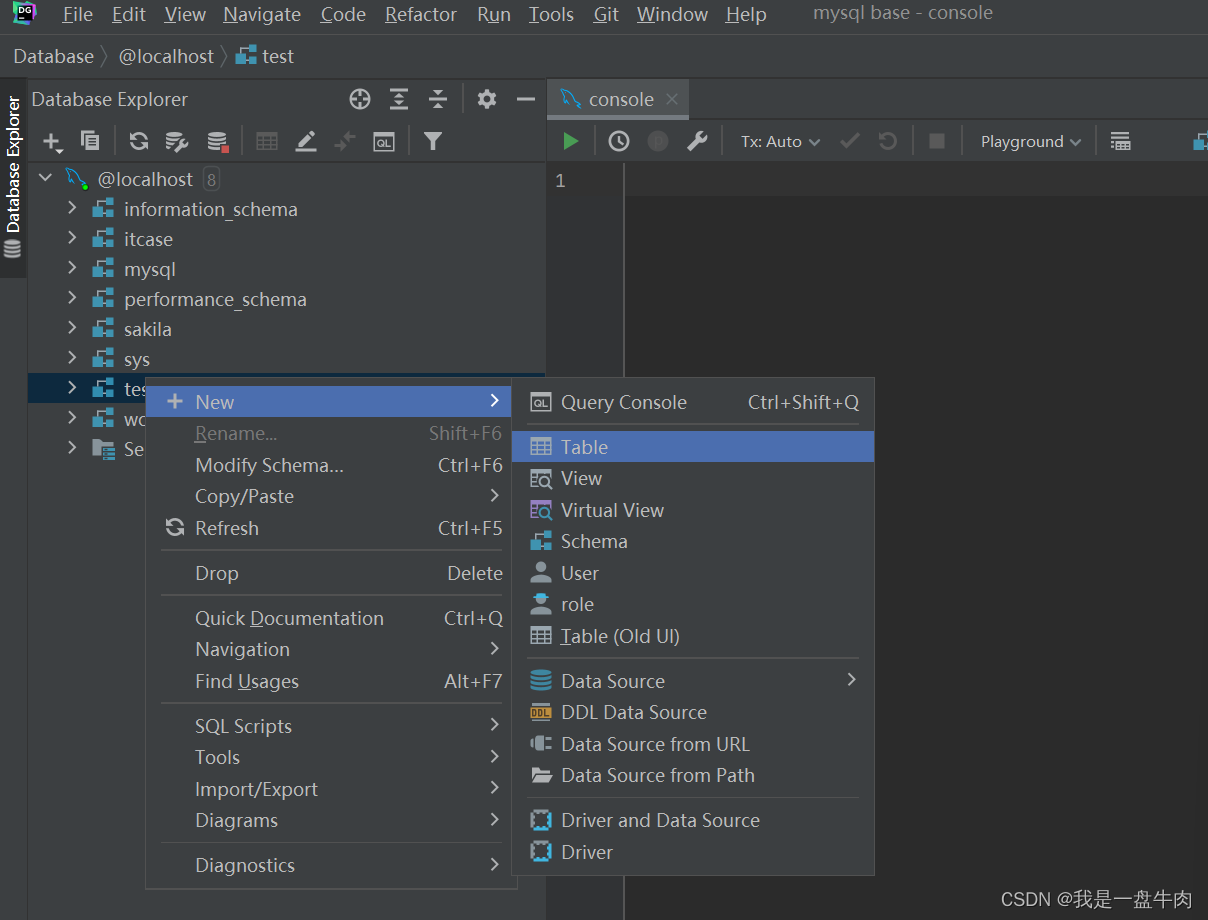Select Table (Old UI) in the New submenu
The height and width of the screenshot is (920, 1208).
693,636
